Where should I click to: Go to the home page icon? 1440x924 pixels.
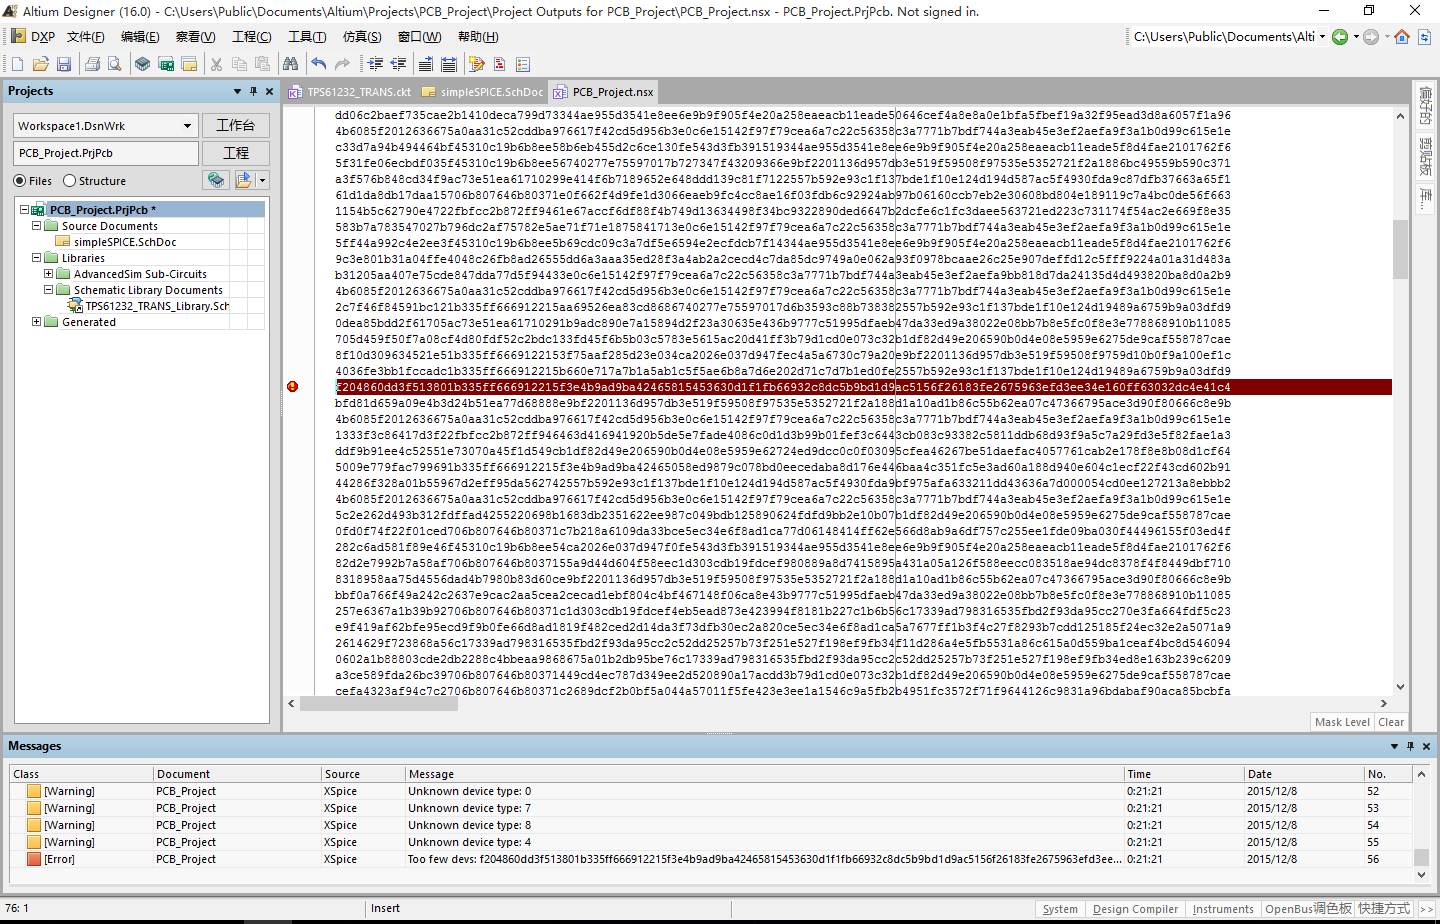[x=1402, y=37]
